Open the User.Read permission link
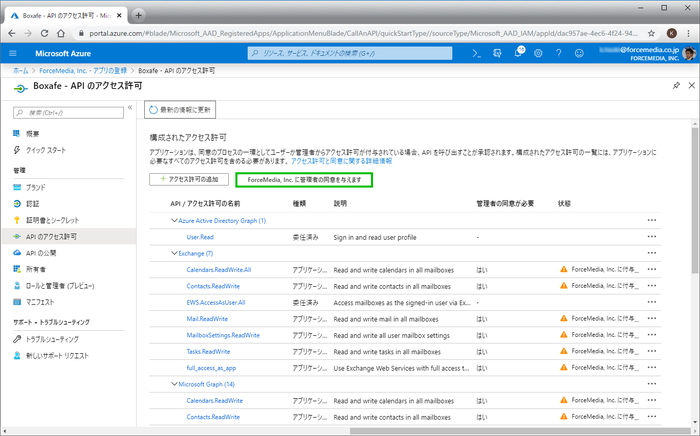The image size is (700, 436). 200,237
